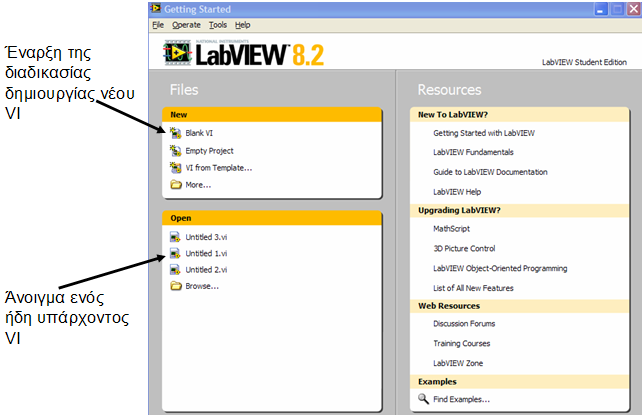
Task: Click the Blank VI icon
Action: pyautogui.click(x=176, y=133)
